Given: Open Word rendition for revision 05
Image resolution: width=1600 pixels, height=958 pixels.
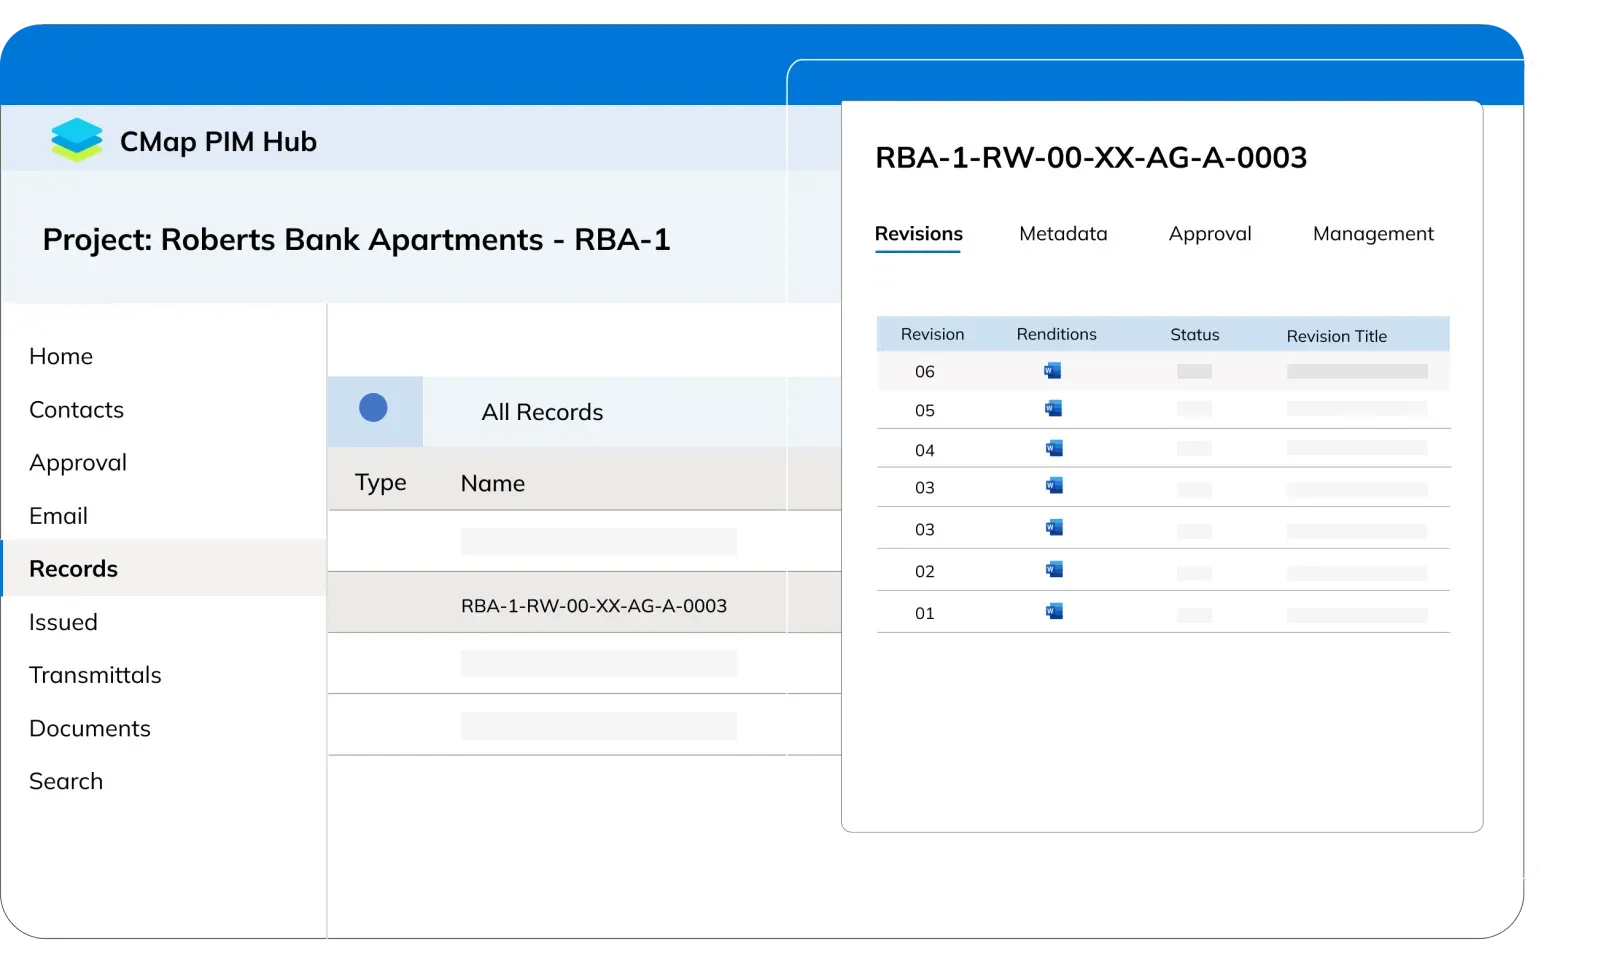Looking at the screenshot, I should point(1053,408).
